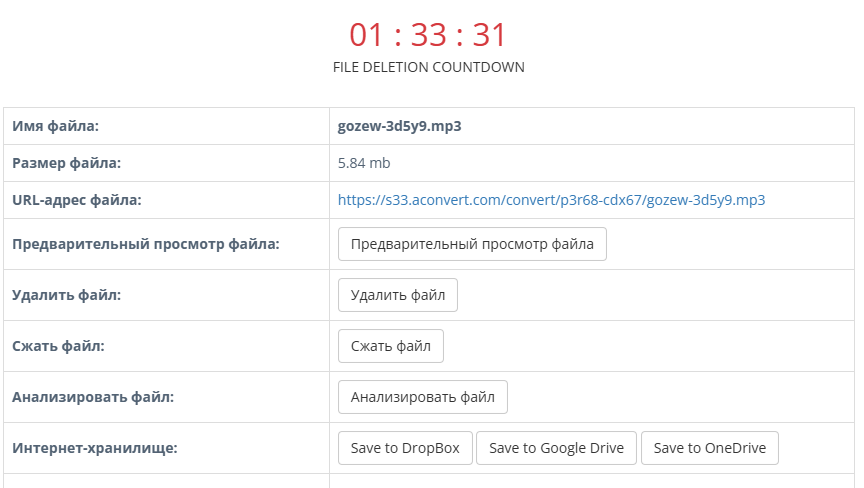Screen dimensions: 864x488
Task: Click the Сжать файл button
Action: [390, 346]
